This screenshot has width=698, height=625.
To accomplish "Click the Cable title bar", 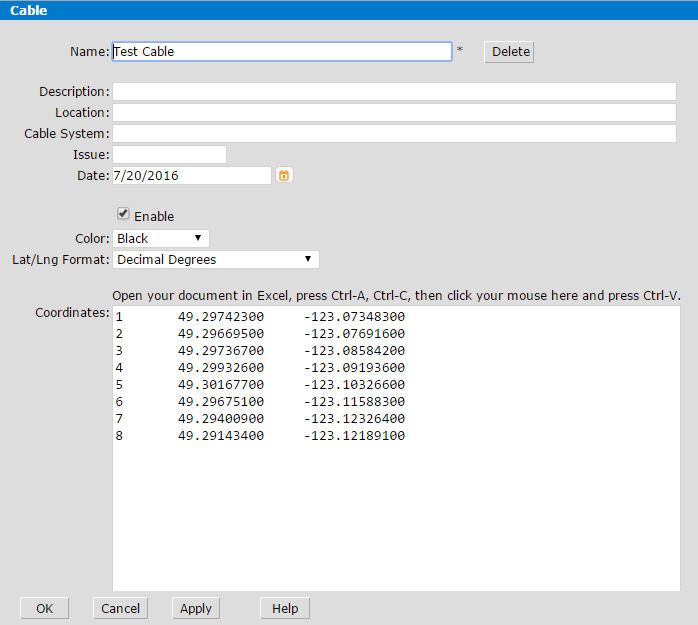I will point(349,10).
